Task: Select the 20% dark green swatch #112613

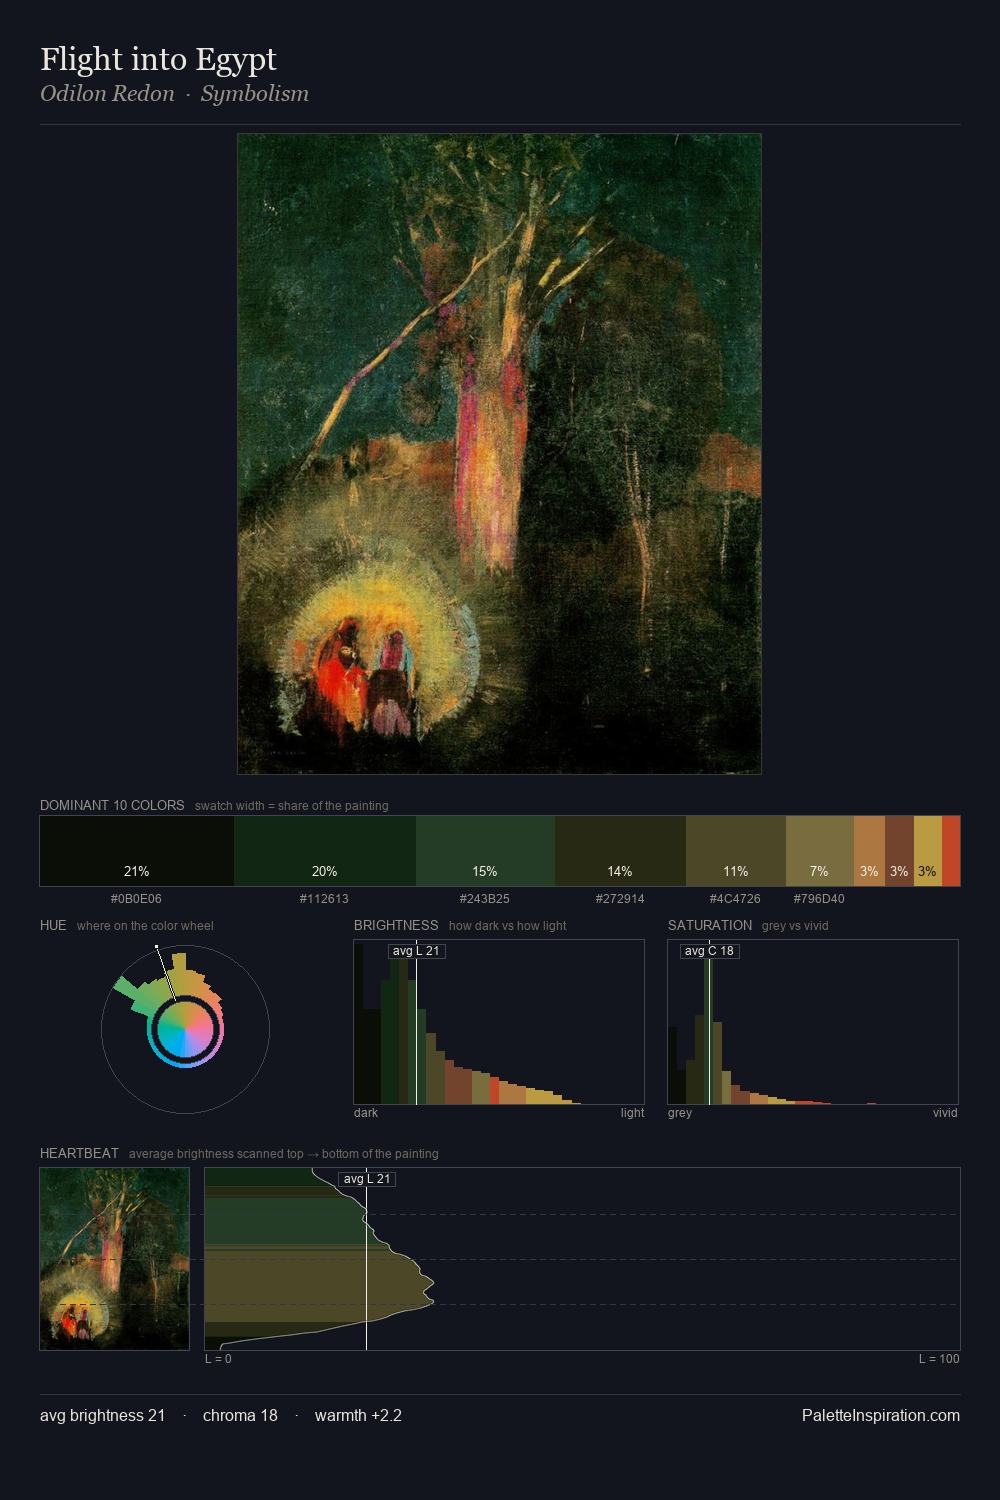Action: pyautogui.click(x=325, y=851)
